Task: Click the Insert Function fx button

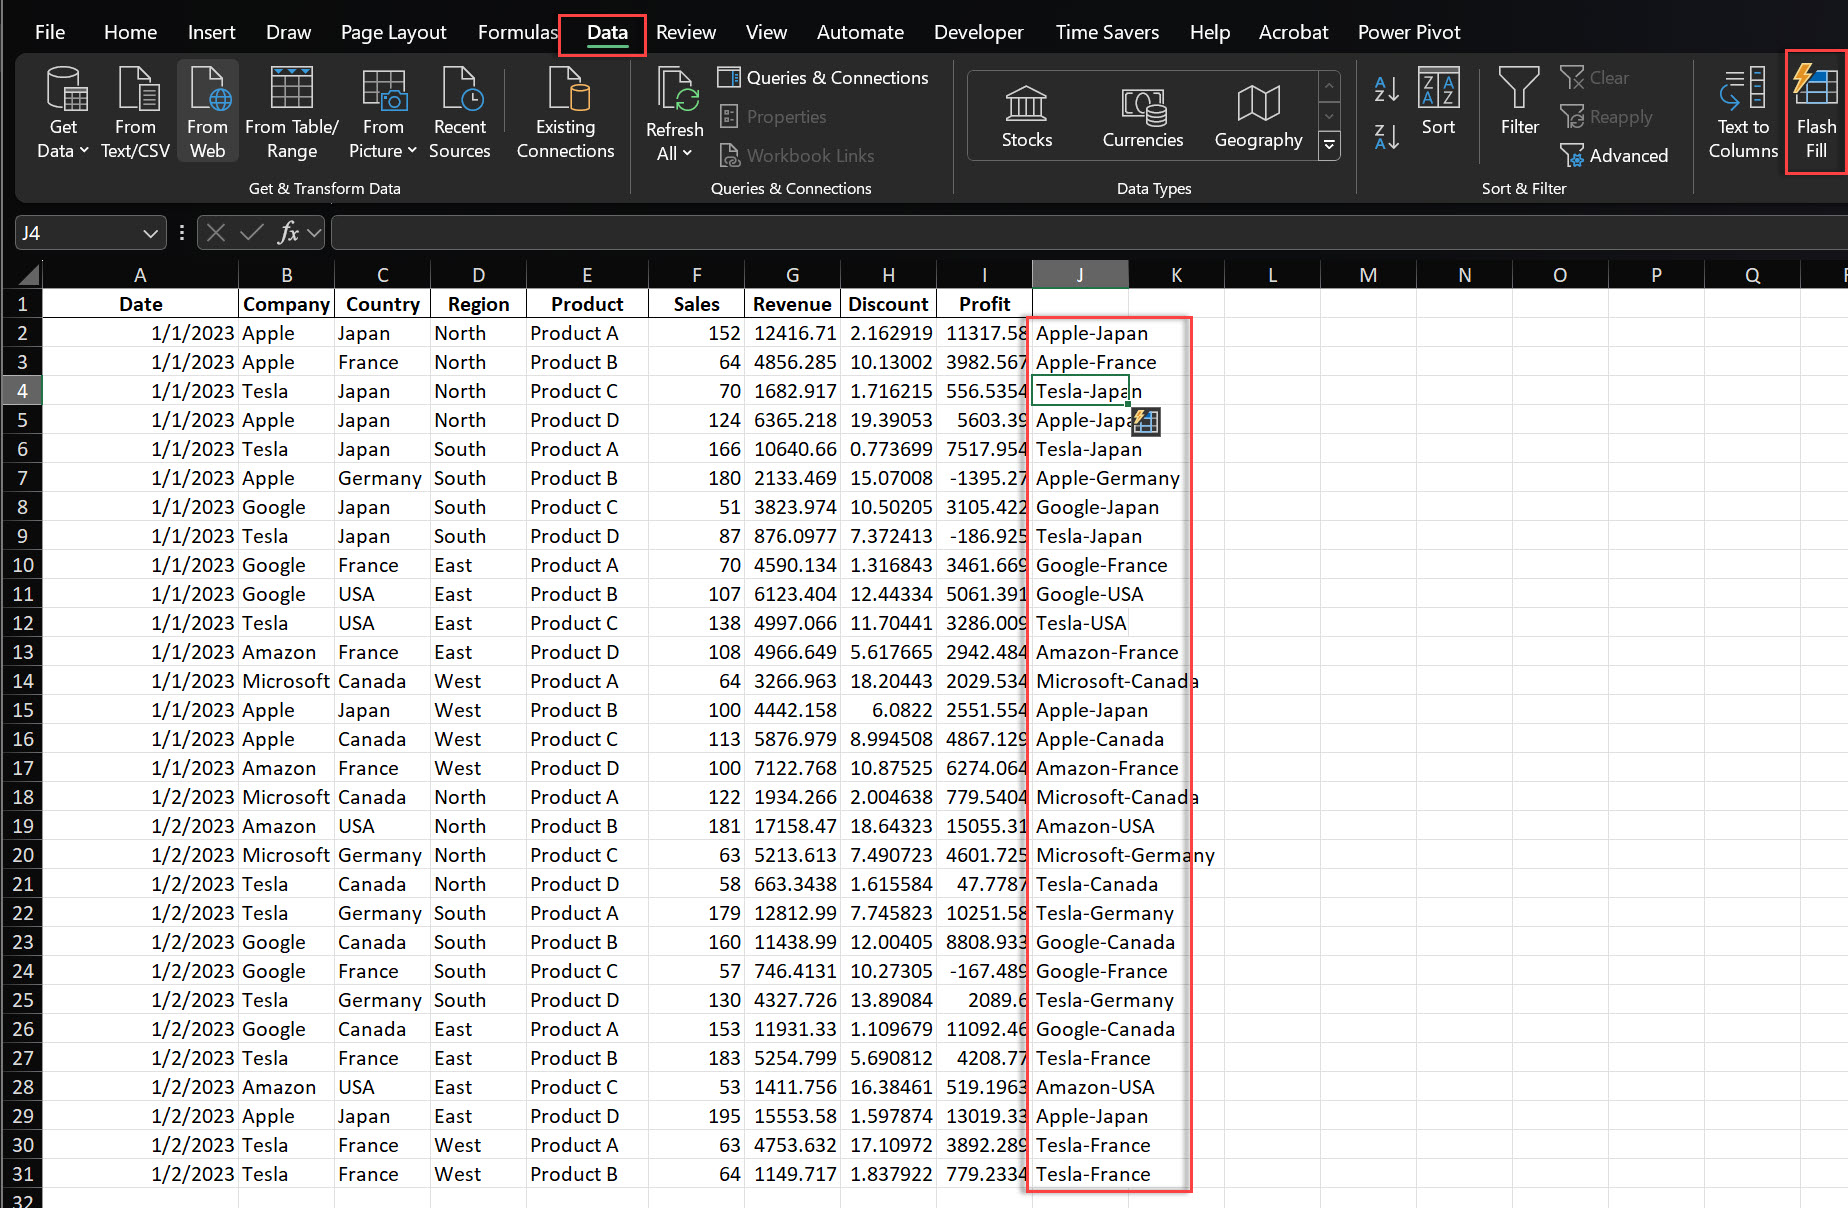Action: (x=288, y=233)
